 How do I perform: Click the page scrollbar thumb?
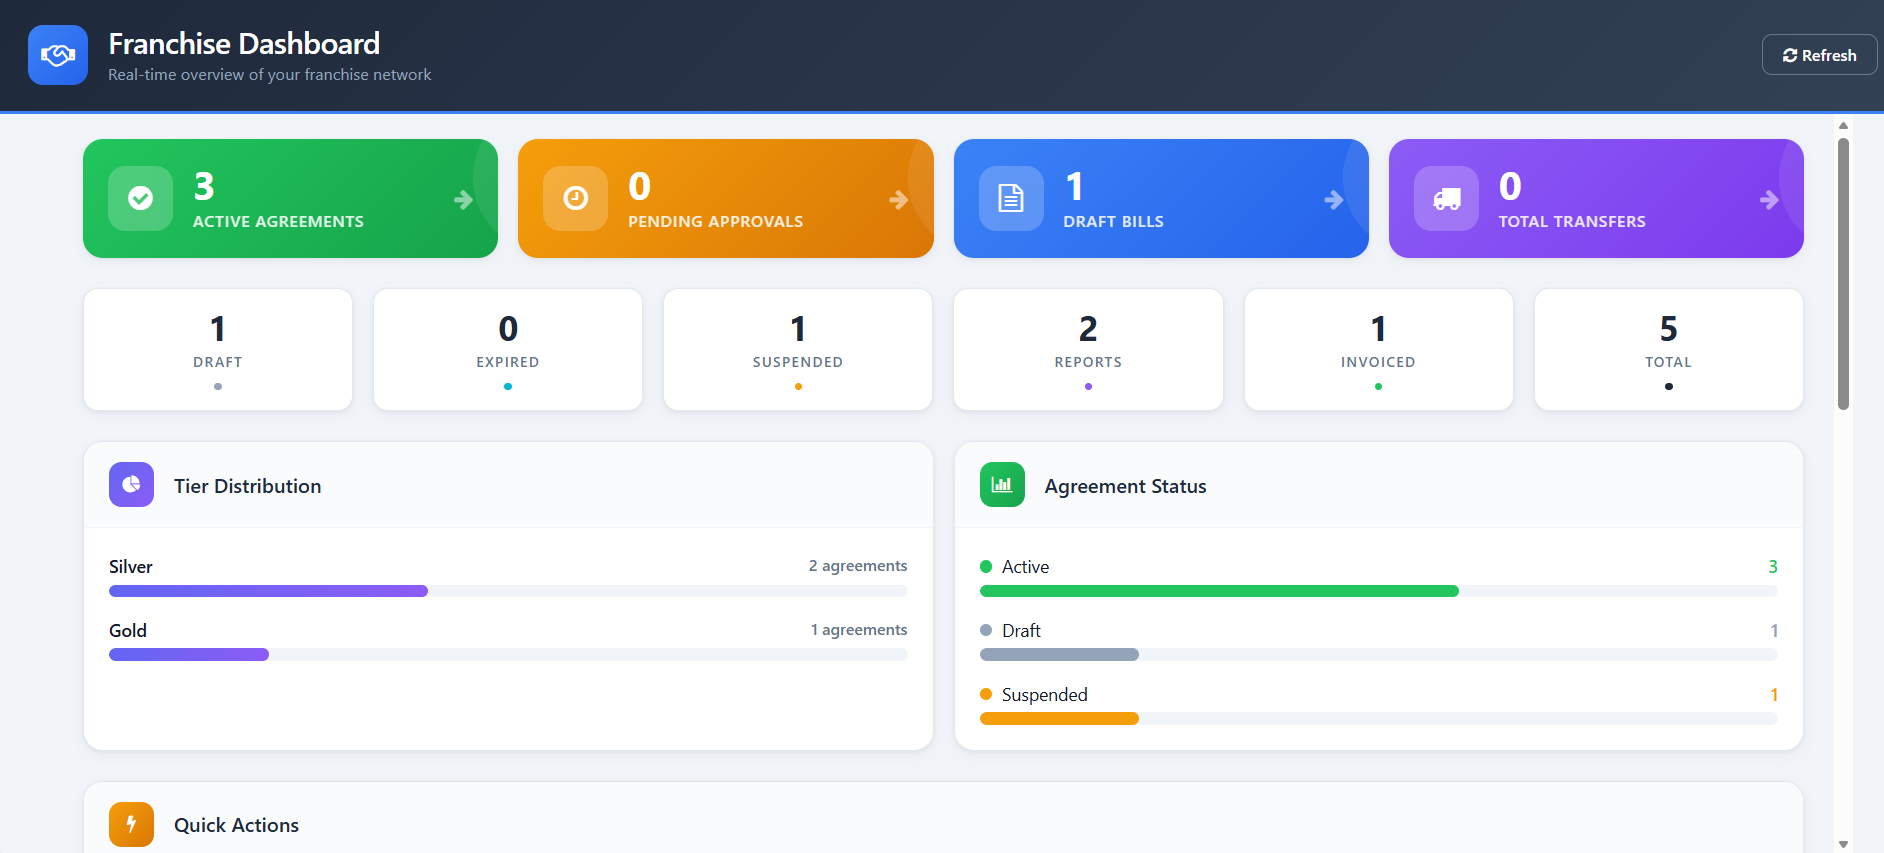click(1843, 273)
